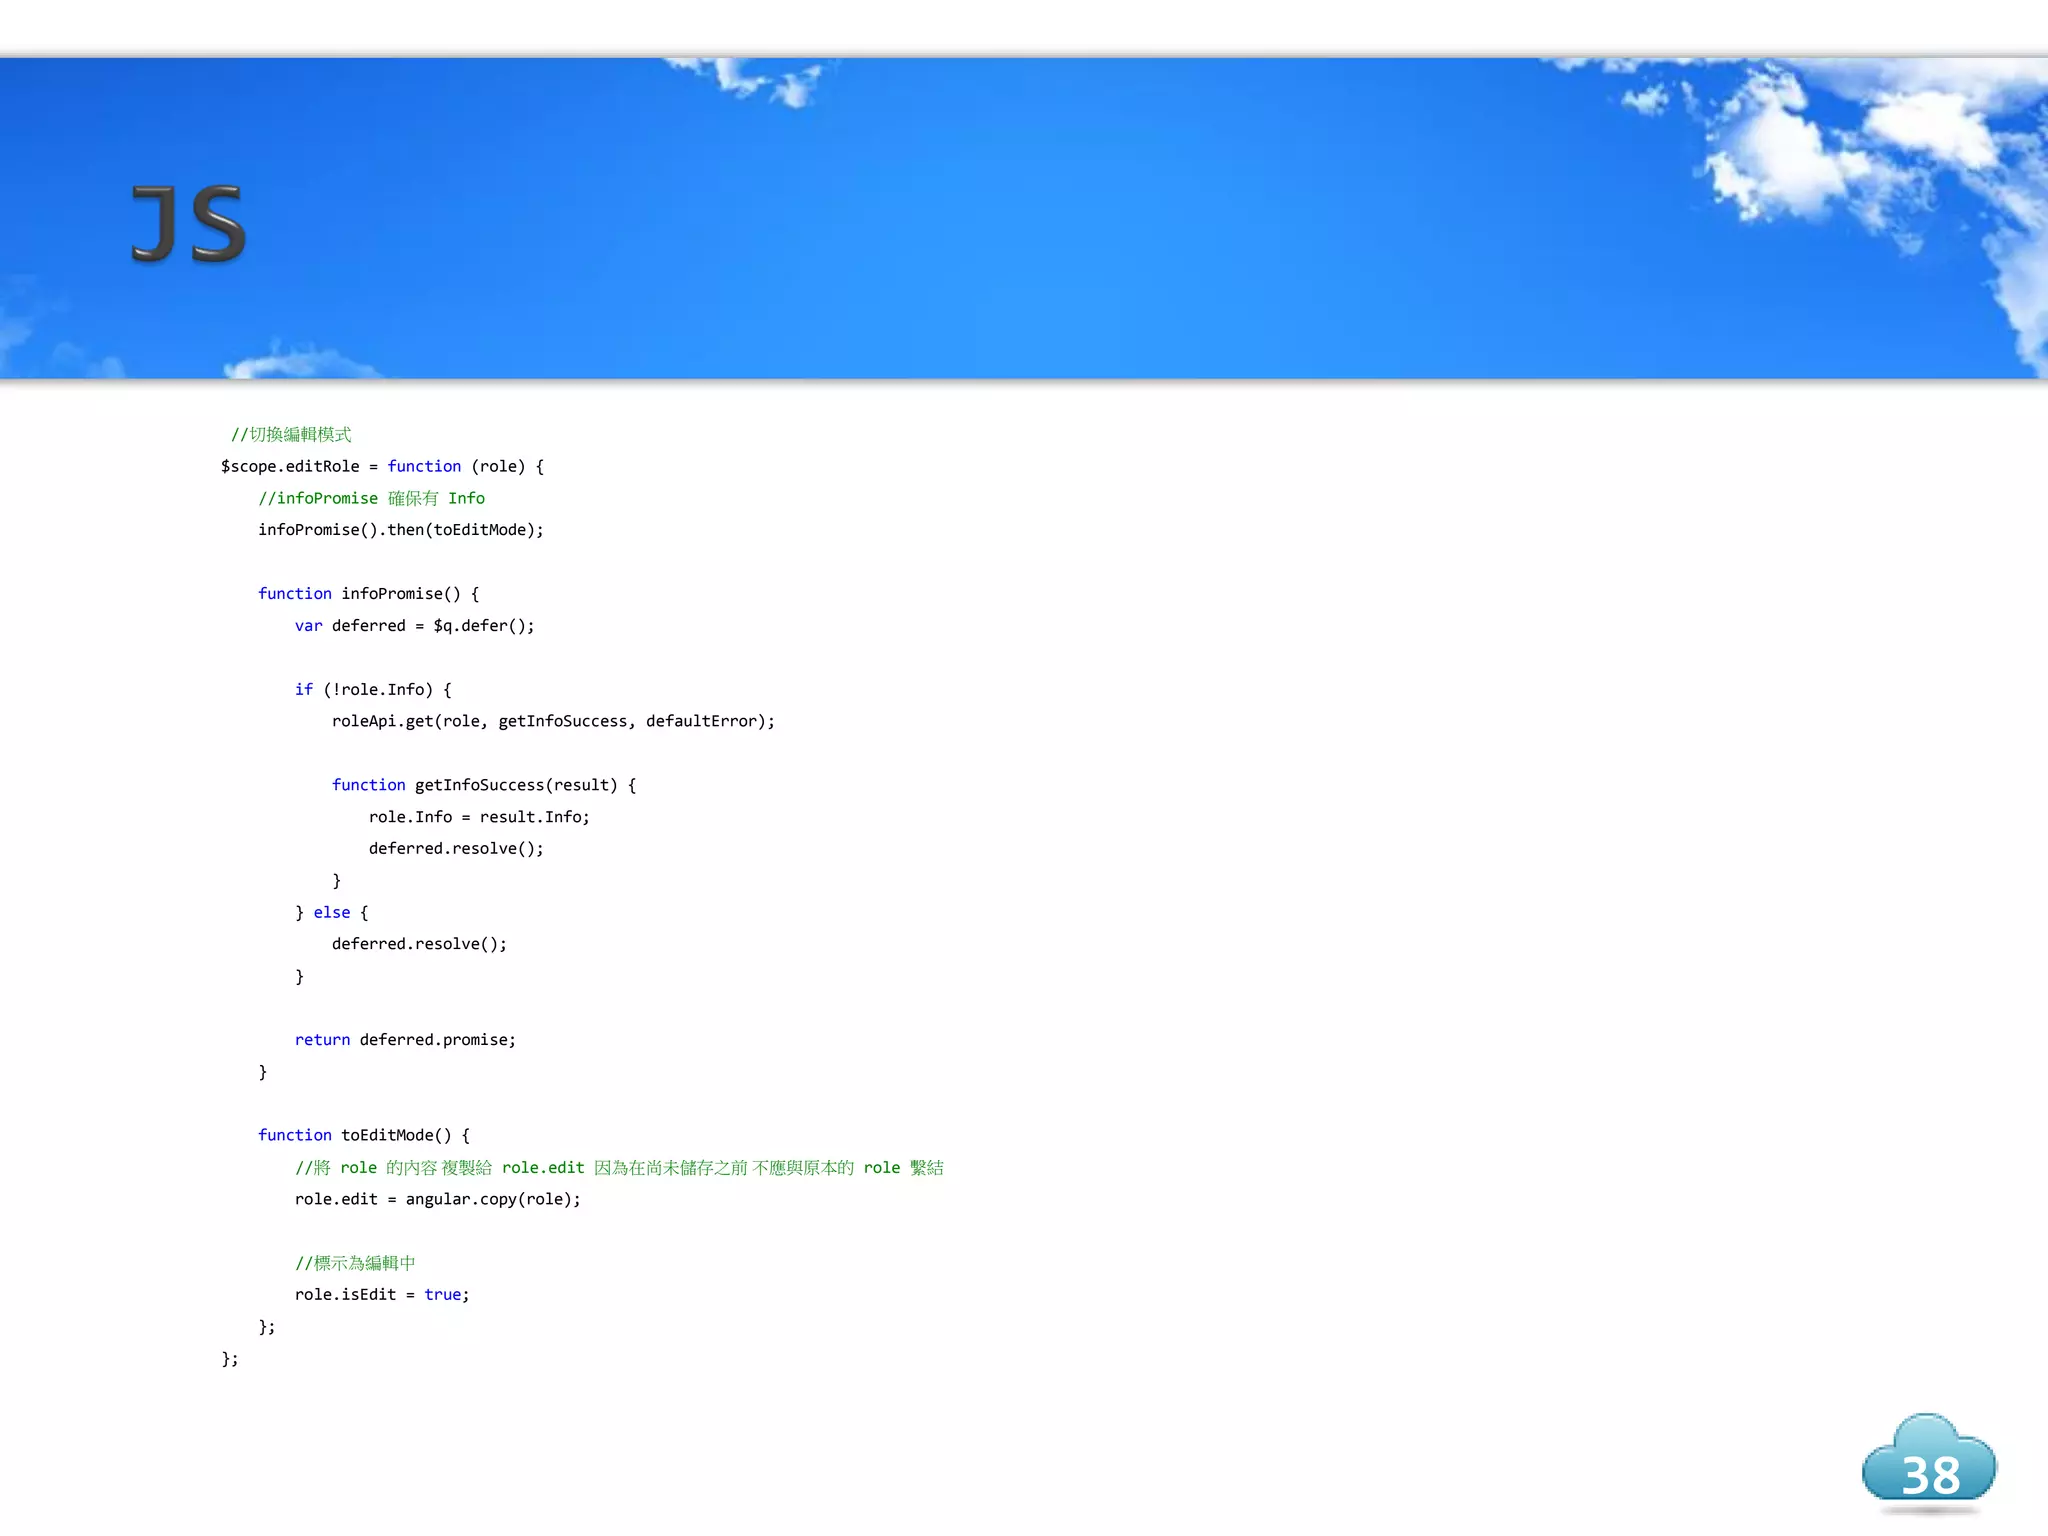Click the JS slide title
The height and width of the screenshot is (1536, 2048).
click(x=189, y=224)
